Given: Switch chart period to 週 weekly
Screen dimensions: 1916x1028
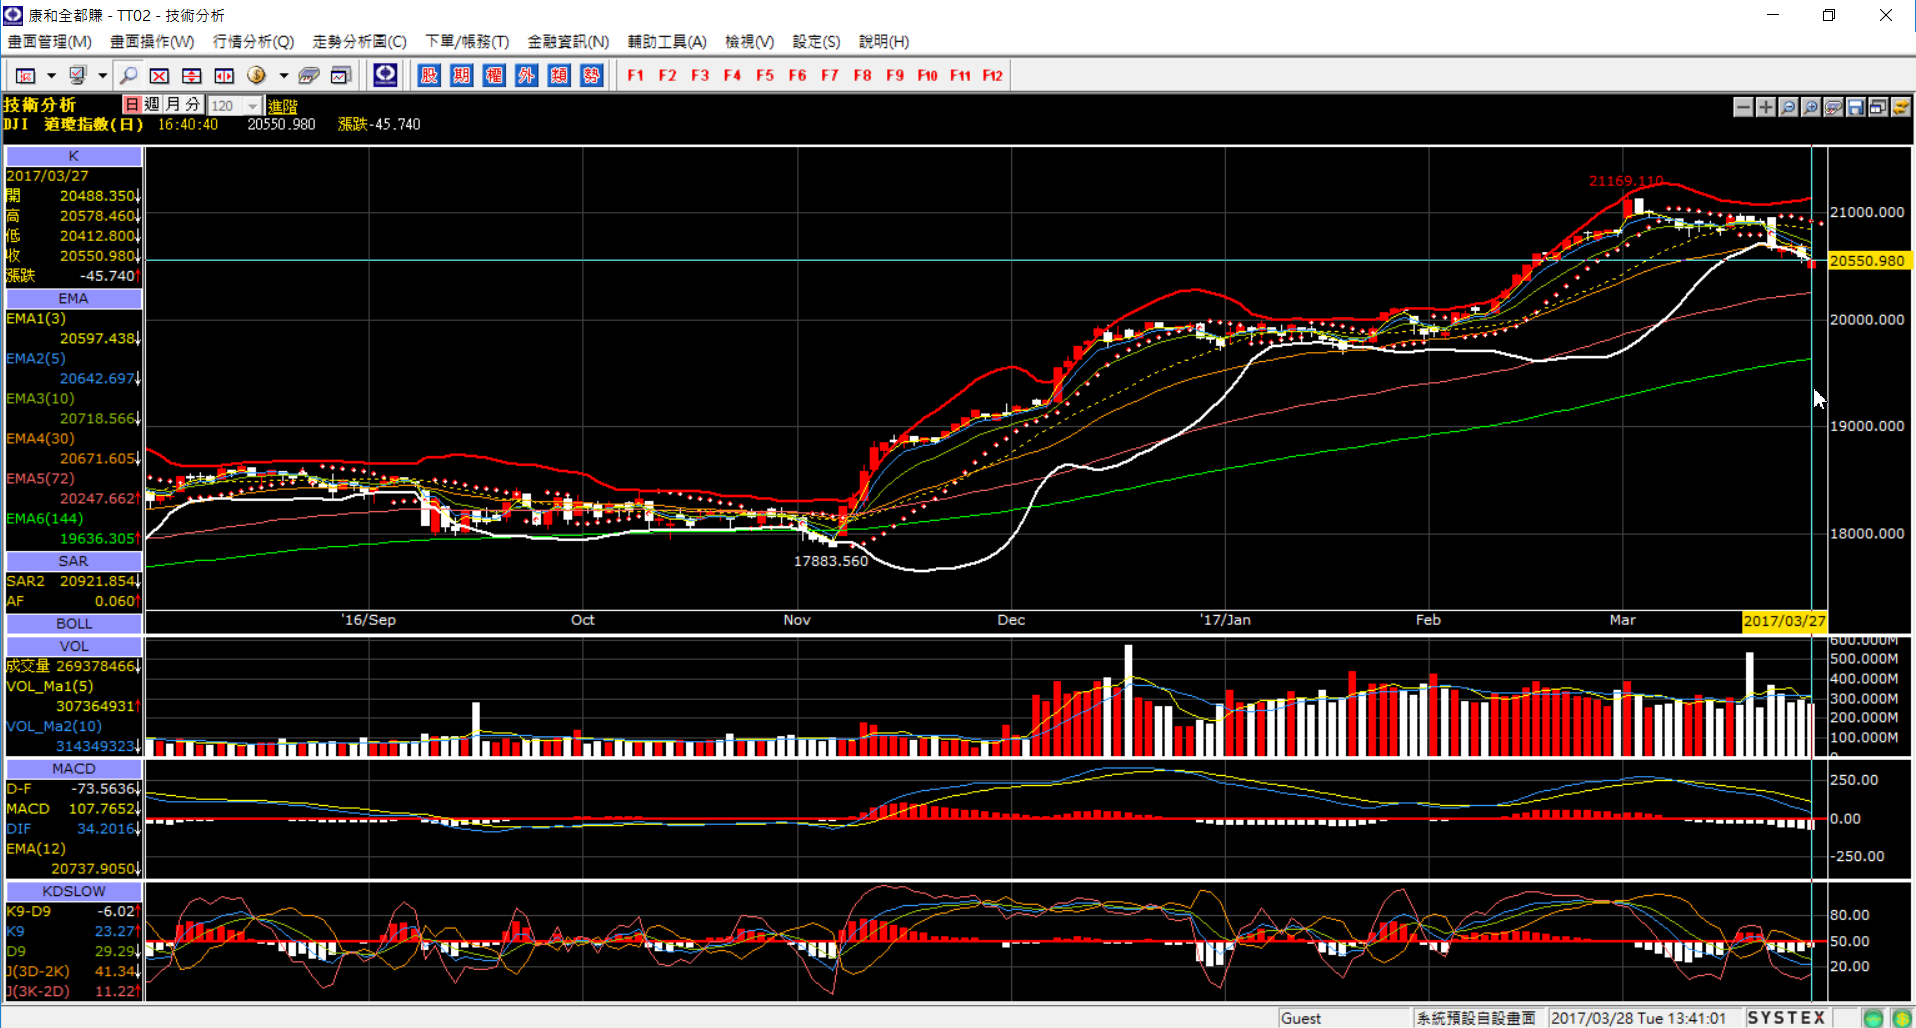Looking at the screenshot, I should tap(152, 104).
